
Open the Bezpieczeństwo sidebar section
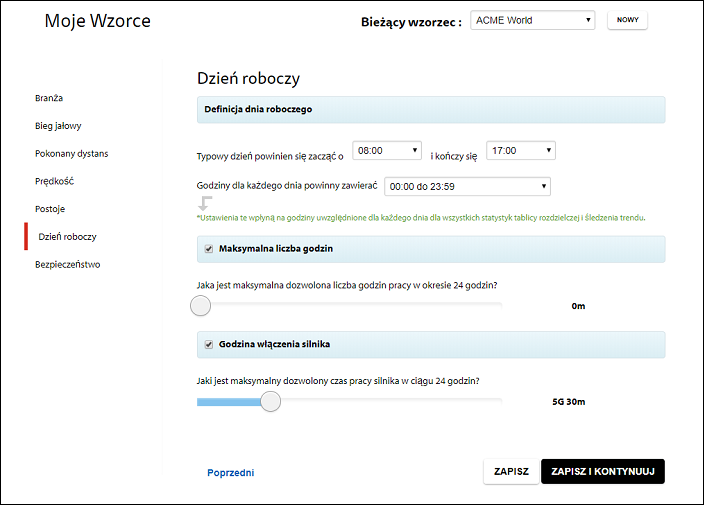67,264
